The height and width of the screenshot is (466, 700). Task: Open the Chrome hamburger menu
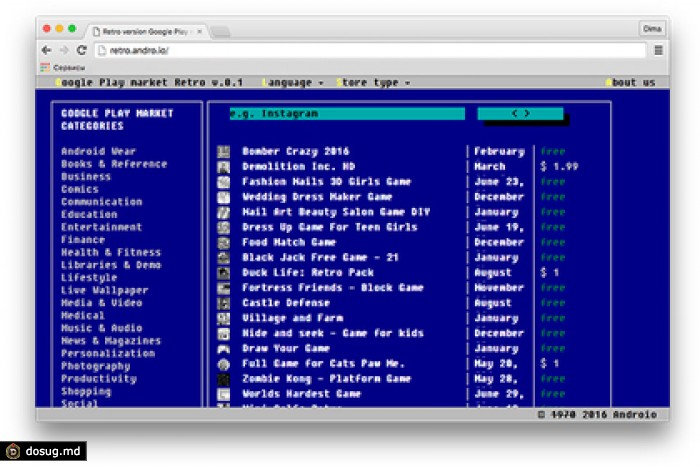coord(658,50)
